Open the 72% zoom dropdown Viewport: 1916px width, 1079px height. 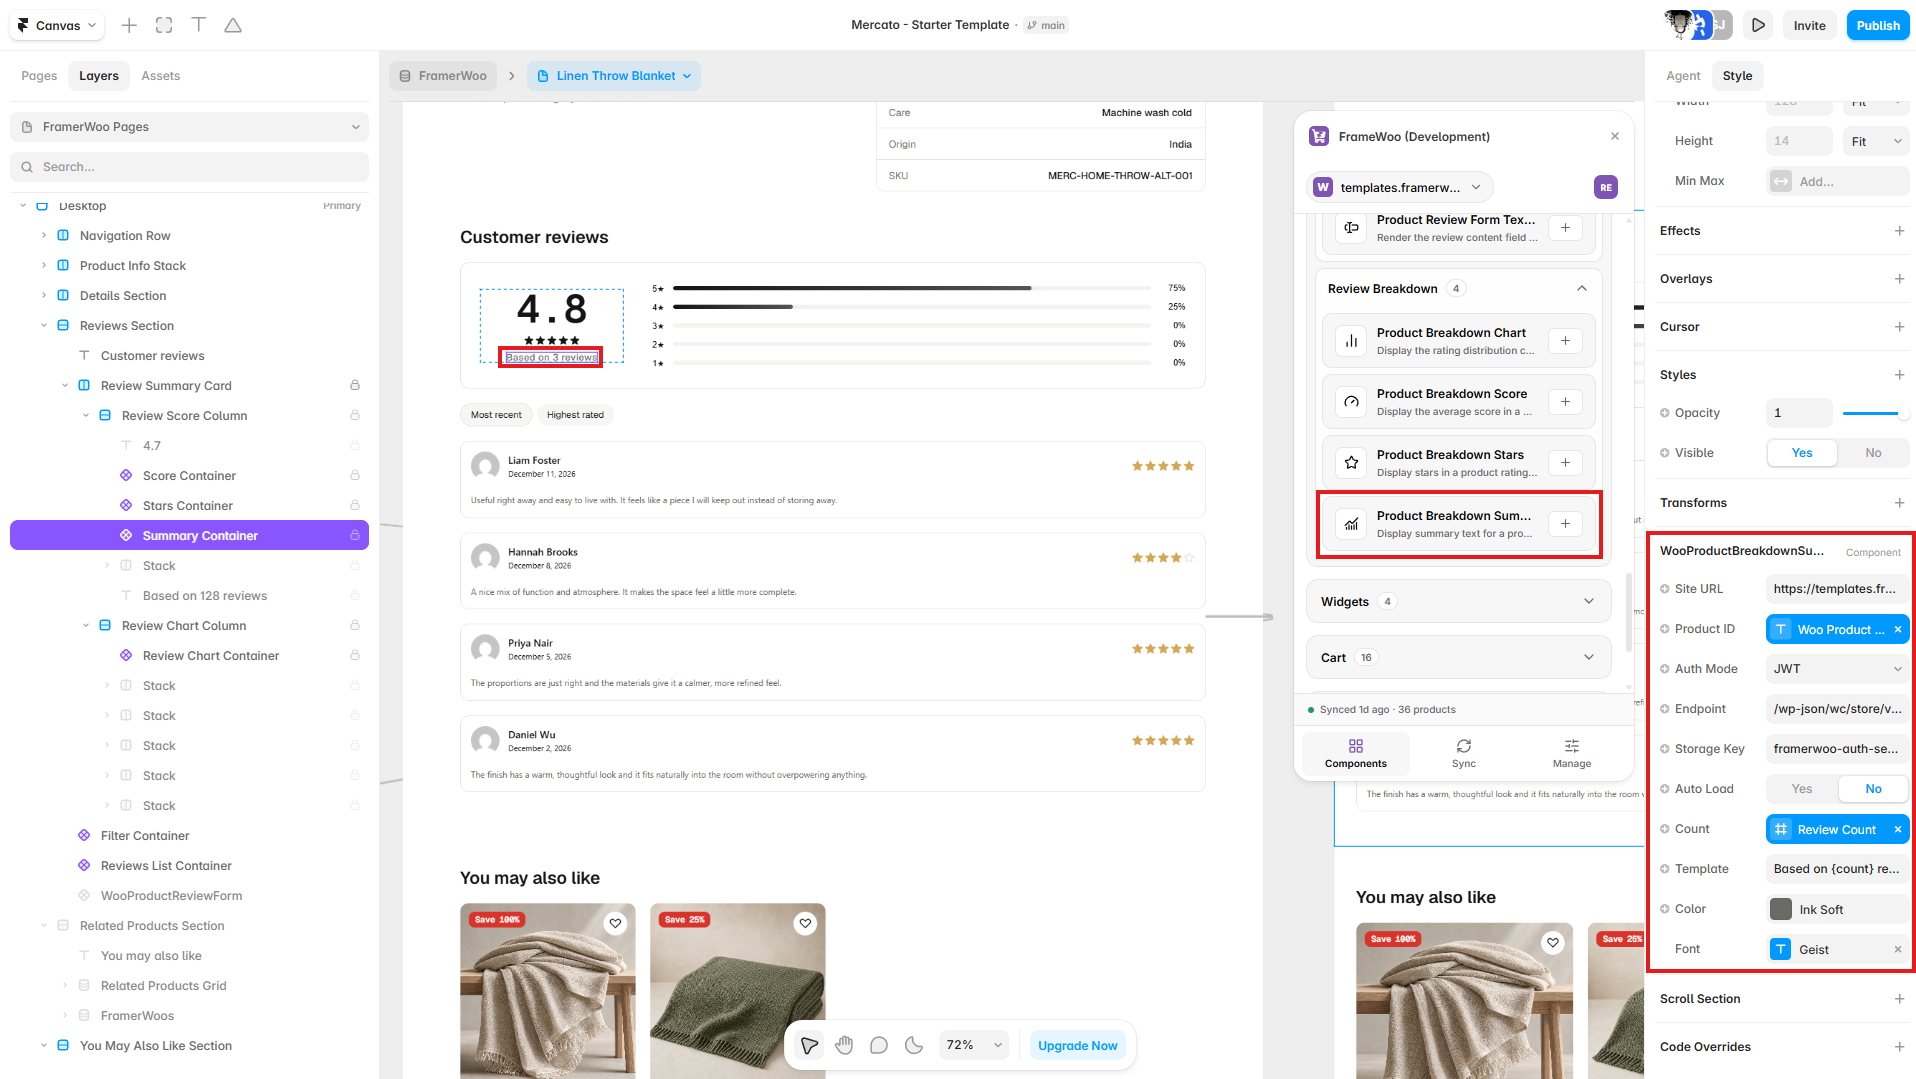pos(973,1046)
